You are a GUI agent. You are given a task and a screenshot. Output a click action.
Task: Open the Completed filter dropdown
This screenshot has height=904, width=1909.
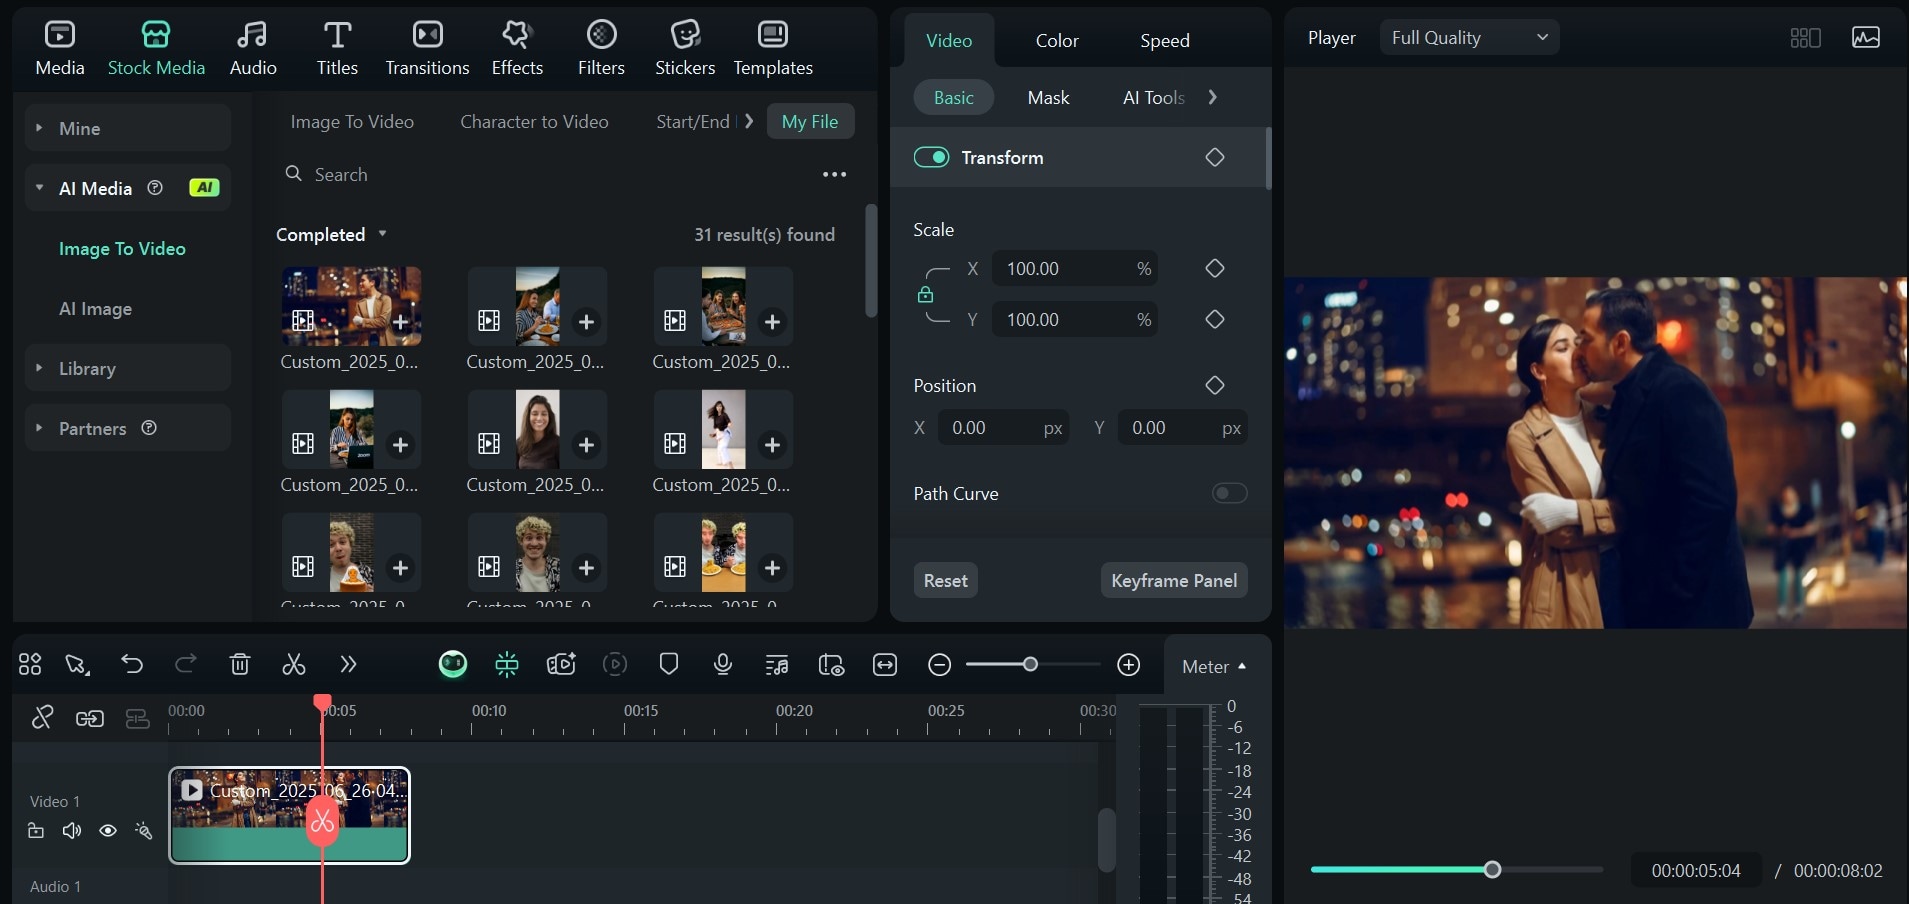(x=331, y=234)
